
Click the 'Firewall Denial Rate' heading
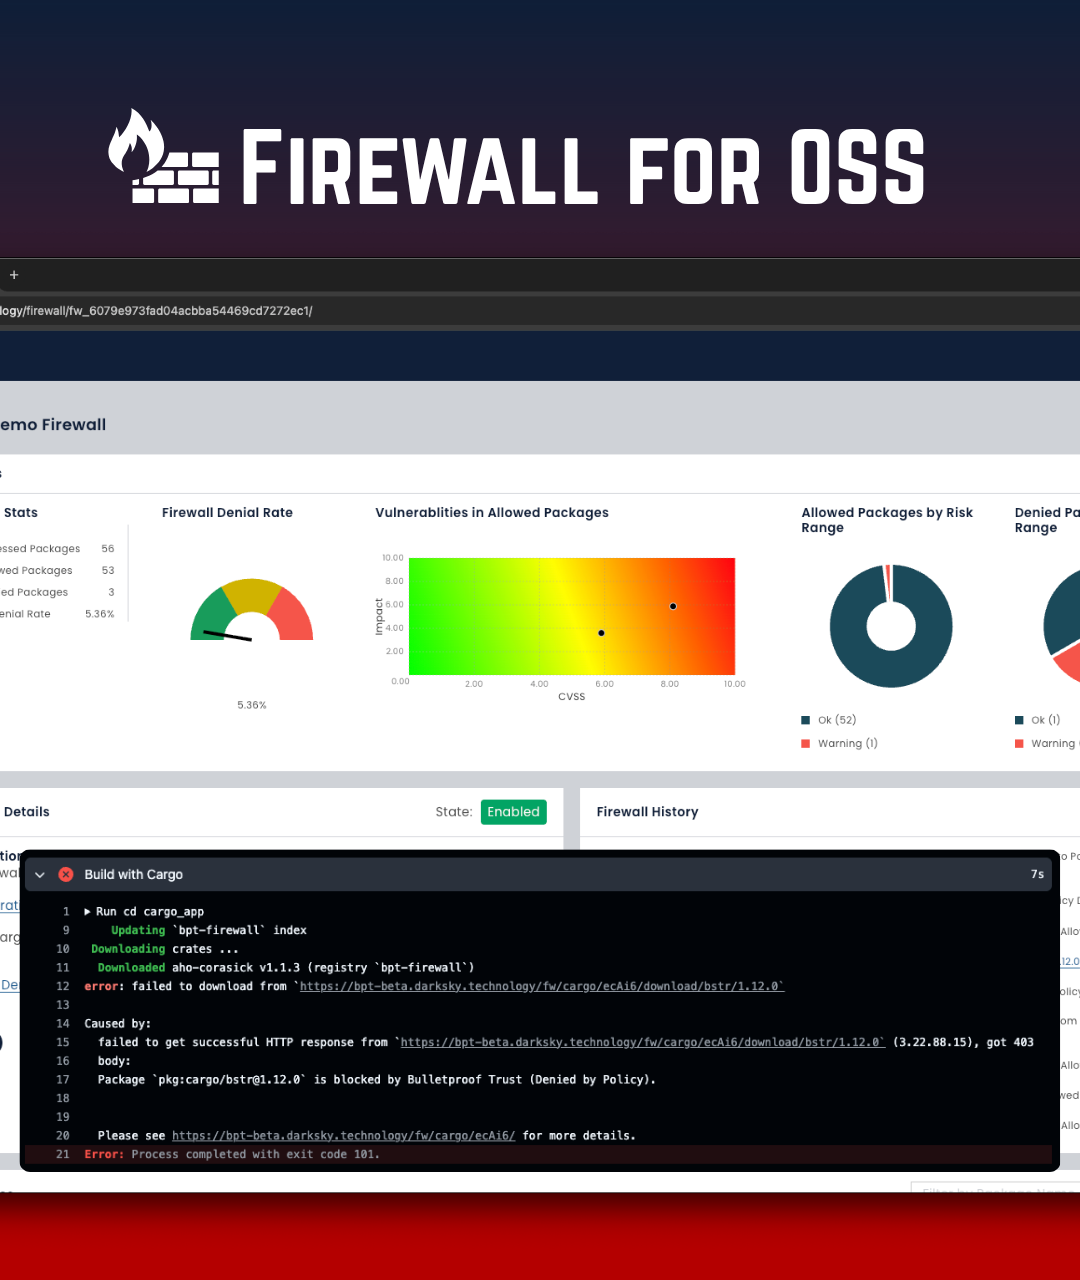[227, 513]
